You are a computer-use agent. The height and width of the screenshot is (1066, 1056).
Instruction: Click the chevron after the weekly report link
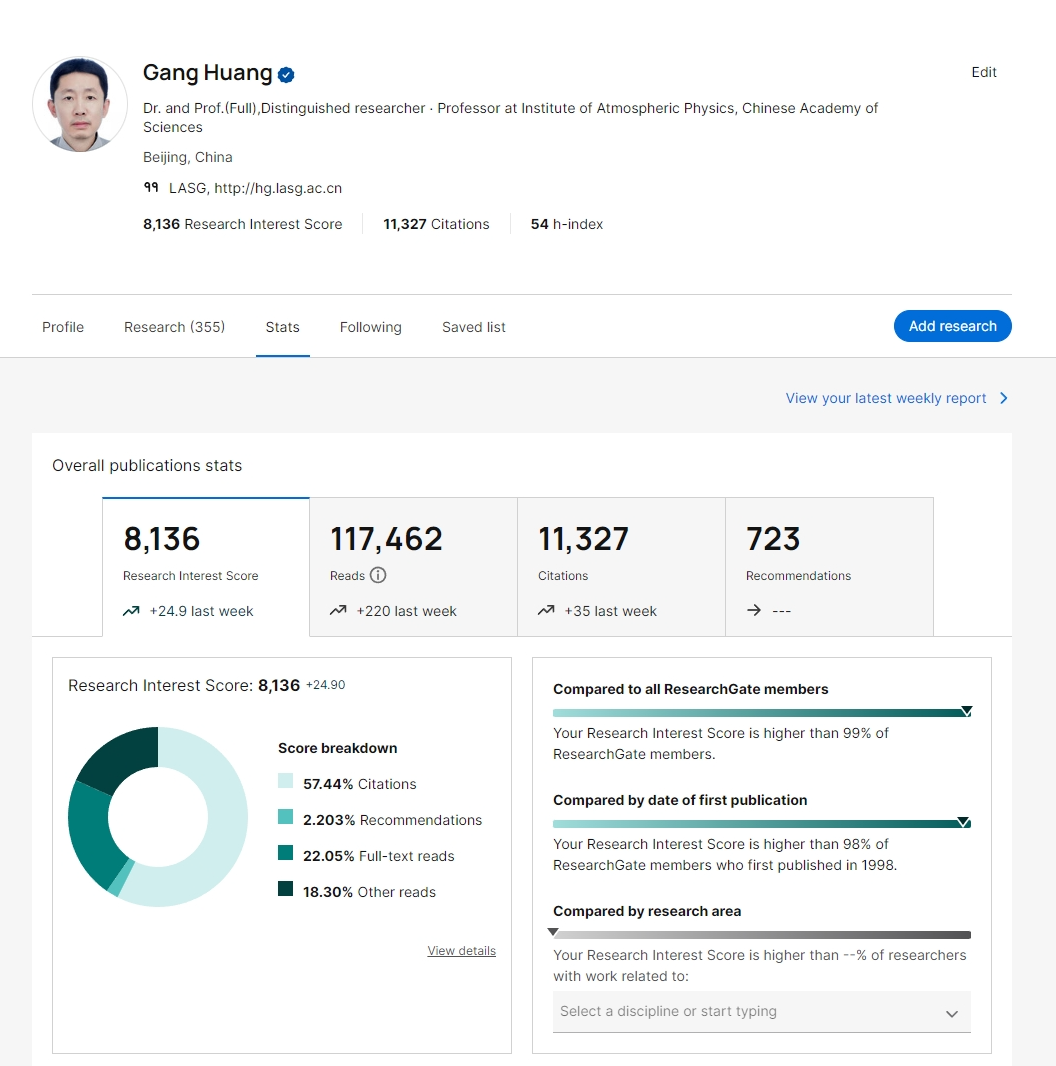(1004, 398)
